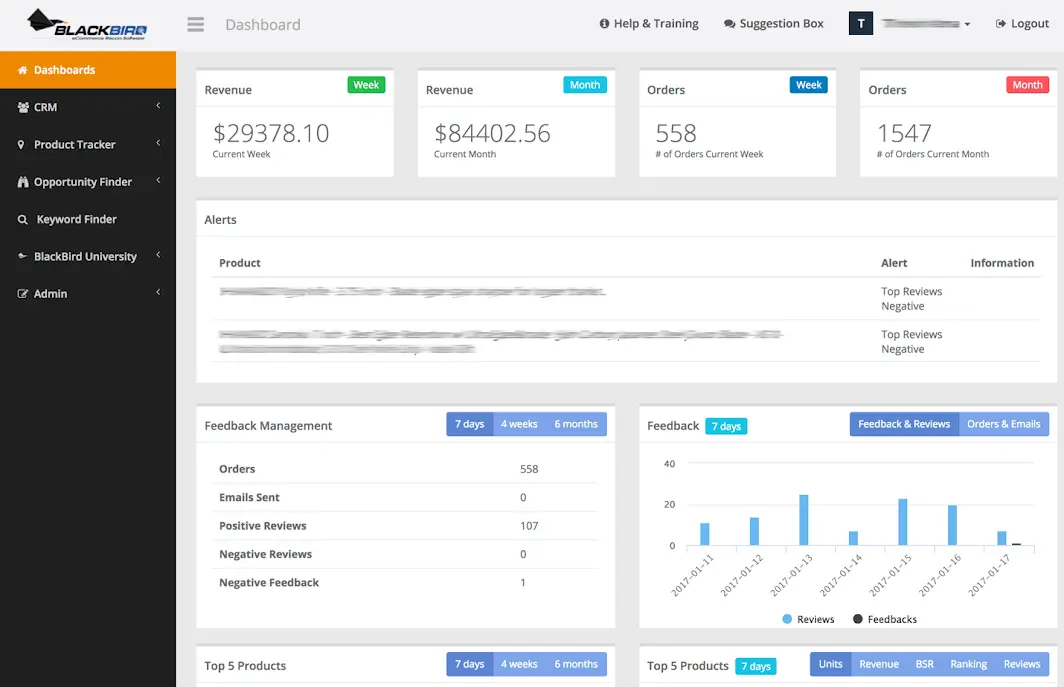Toggle the sidebar with the hamburger icon
This screenshot has width=1064, height=687.
pyautogui.click(x=195, y=24)
